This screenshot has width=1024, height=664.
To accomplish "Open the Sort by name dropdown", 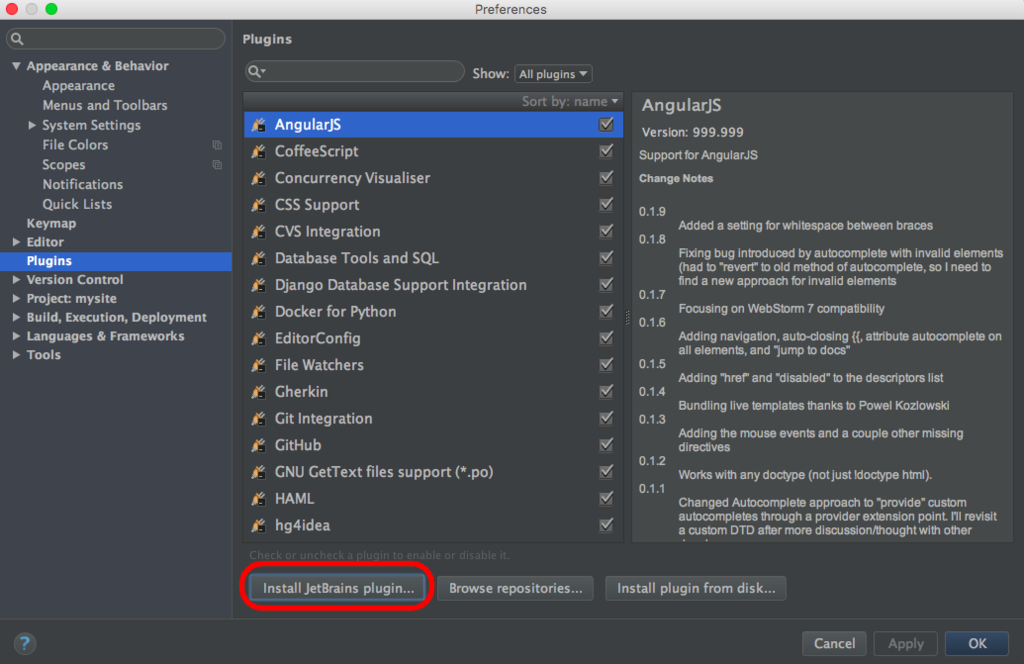I will (569, 101).
